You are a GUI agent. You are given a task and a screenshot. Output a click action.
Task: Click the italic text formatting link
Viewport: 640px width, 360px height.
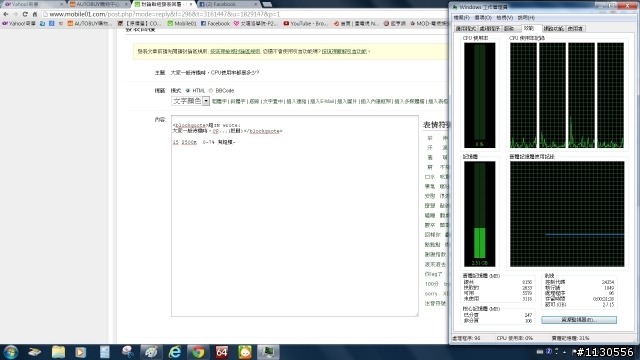pyautogui.click(x=238, y=101)
